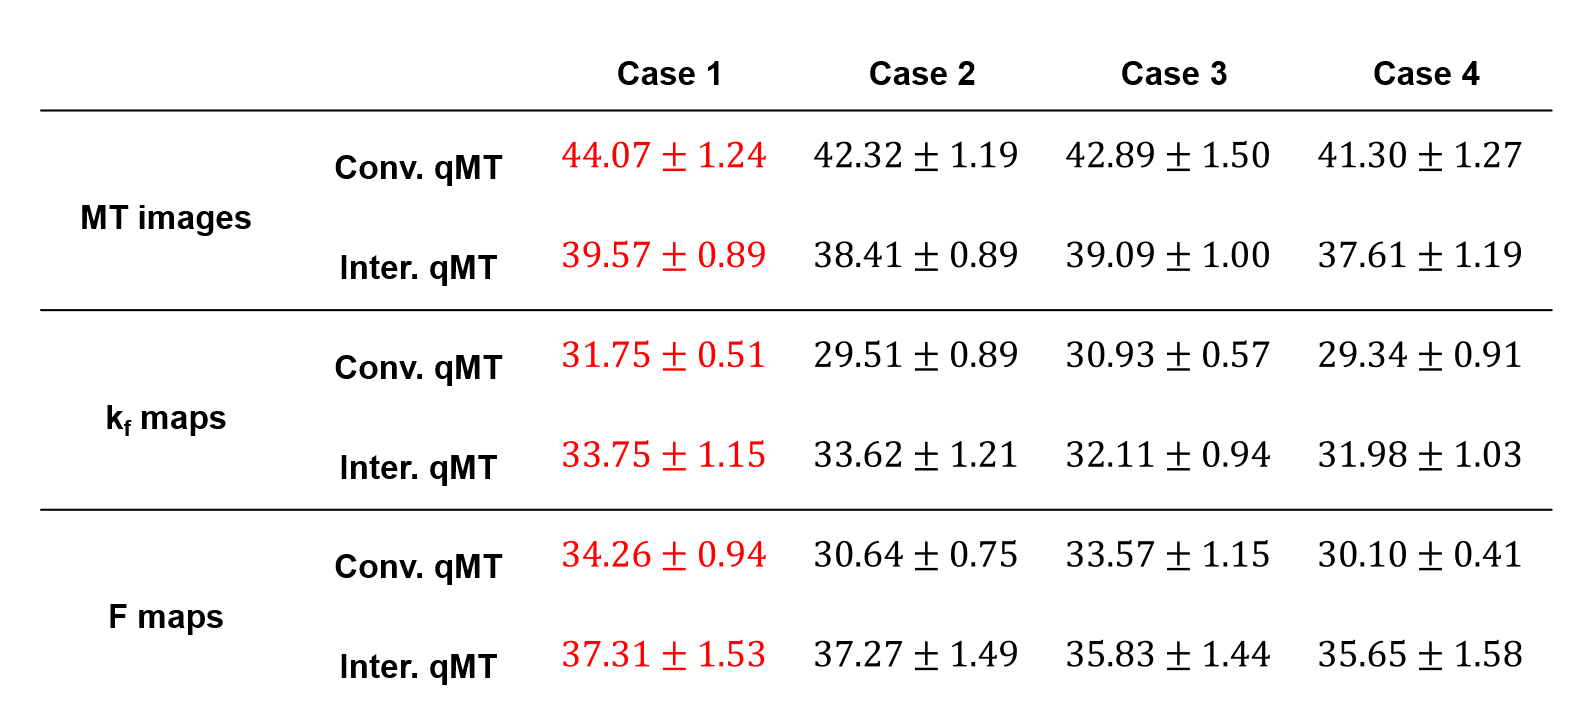Click the red value 44.07 ± 1.24
The image size is (1578, 710).
pos(663,156)
